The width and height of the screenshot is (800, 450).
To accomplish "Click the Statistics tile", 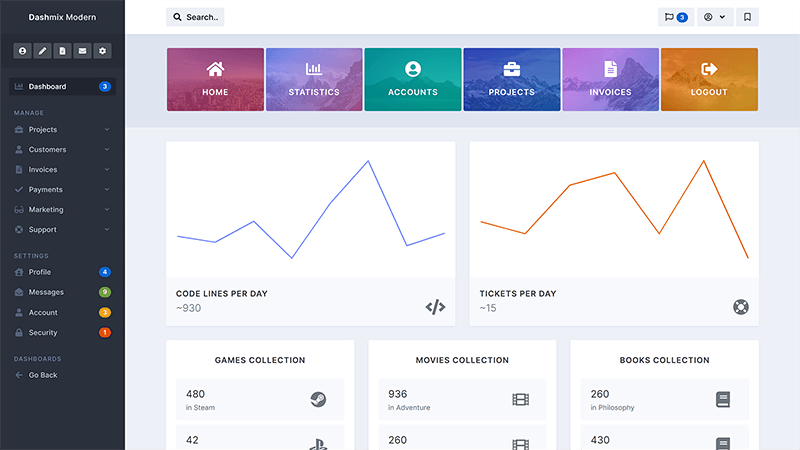I will click(314, 80).
